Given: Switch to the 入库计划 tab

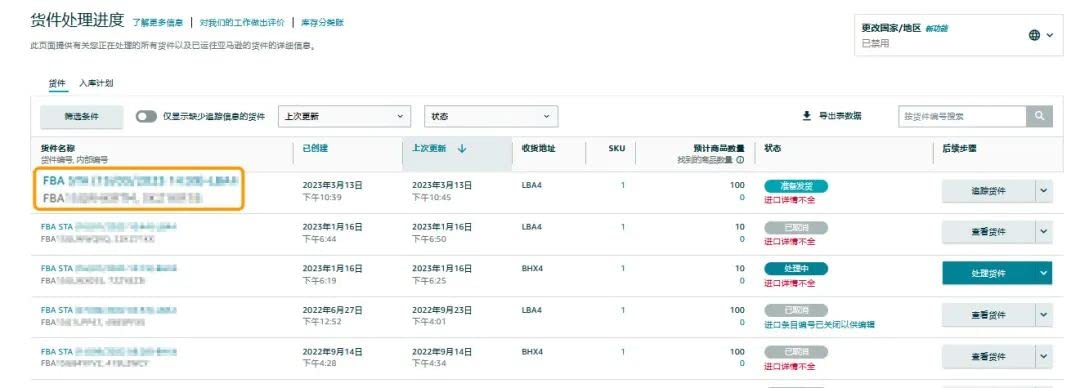Looking at the screenshot, I should tap(96, 83).
